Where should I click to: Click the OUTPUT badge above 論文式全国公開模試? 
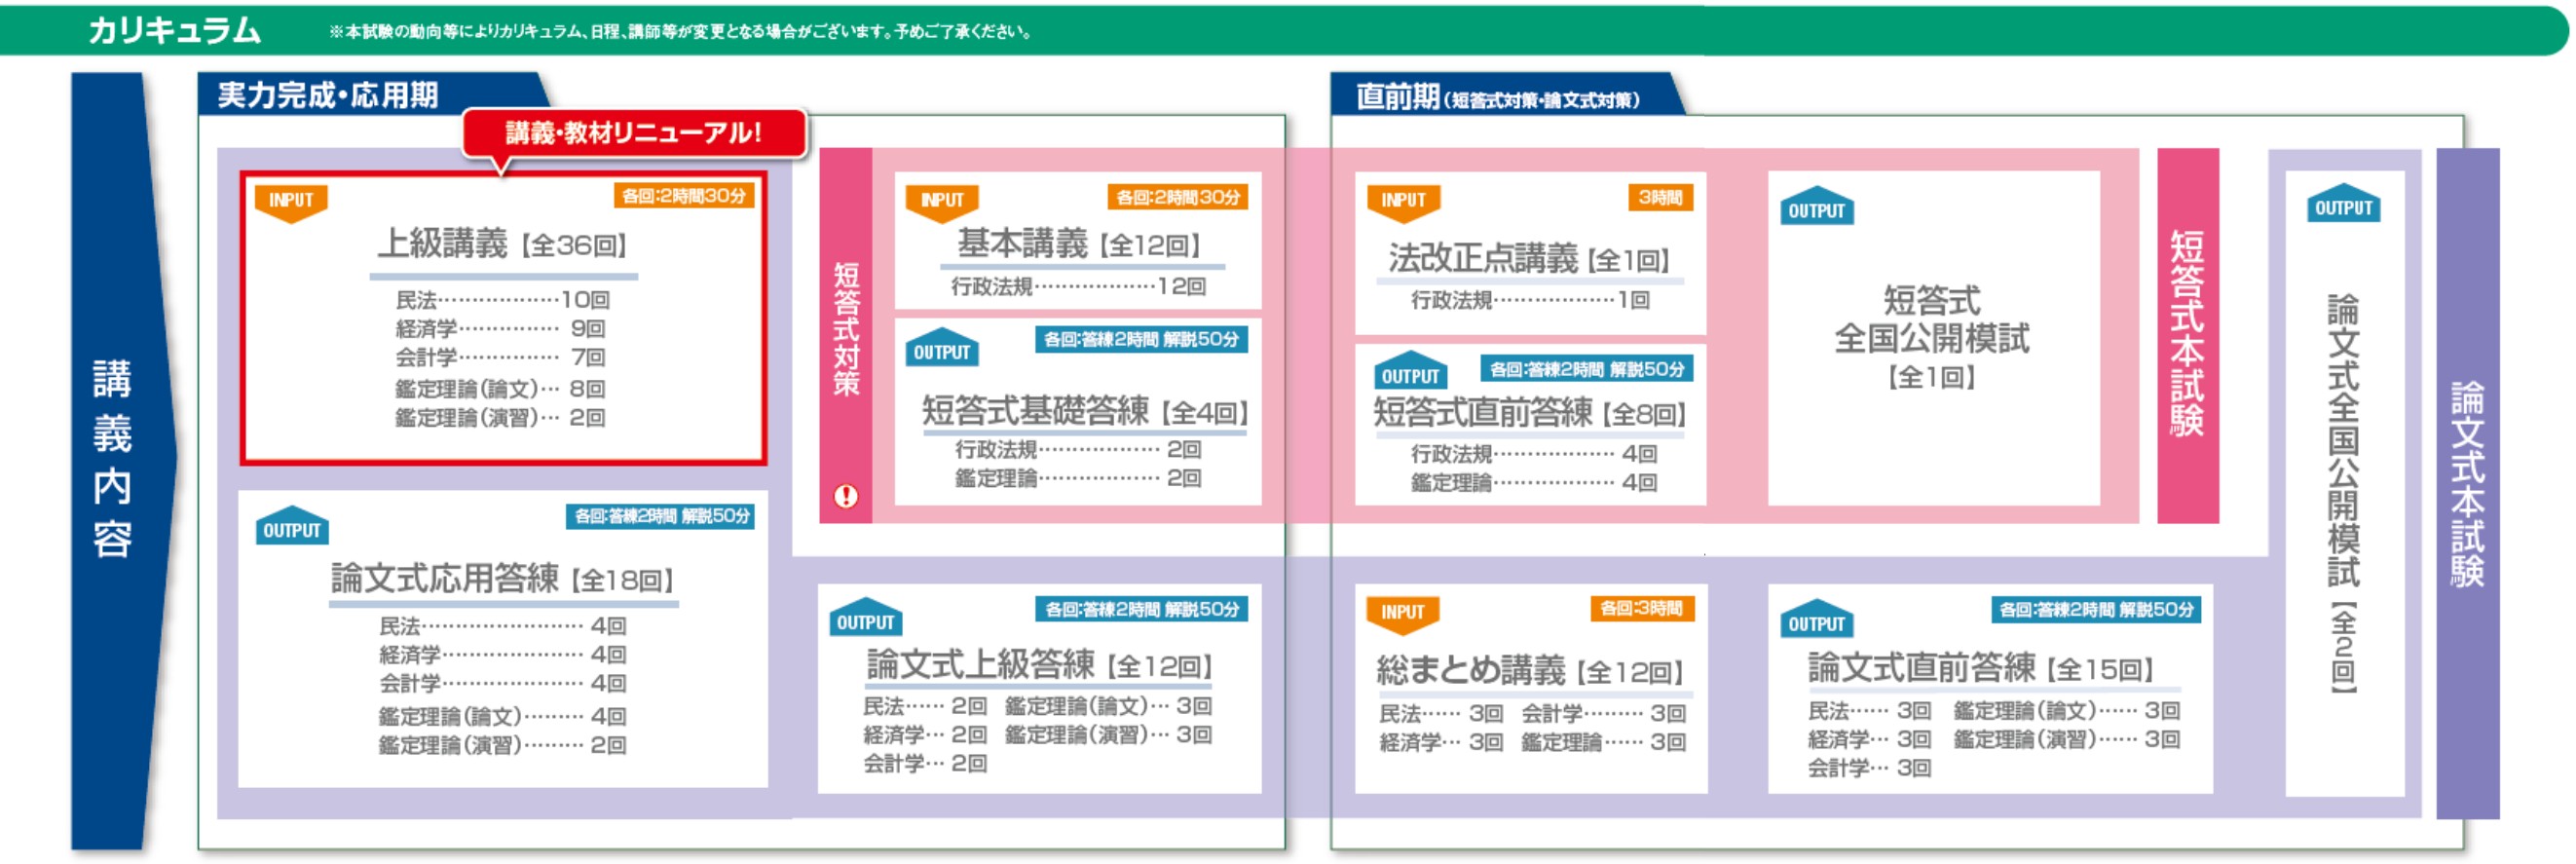pos(2343,206)
